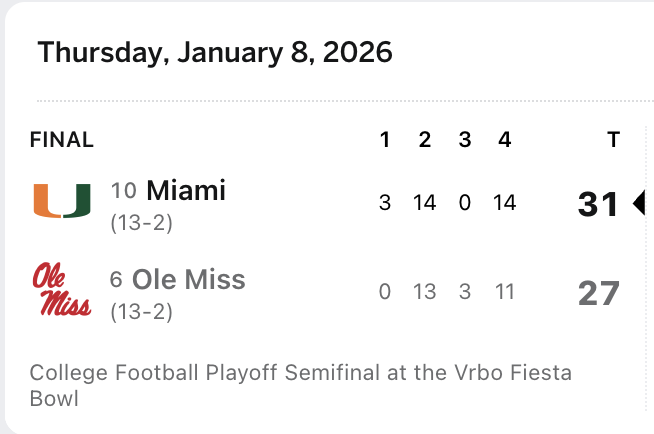The height and width of the screenshot is (434, 654).
Task: Click the Miami Hurricanes logo
Action: click(62, 201)
